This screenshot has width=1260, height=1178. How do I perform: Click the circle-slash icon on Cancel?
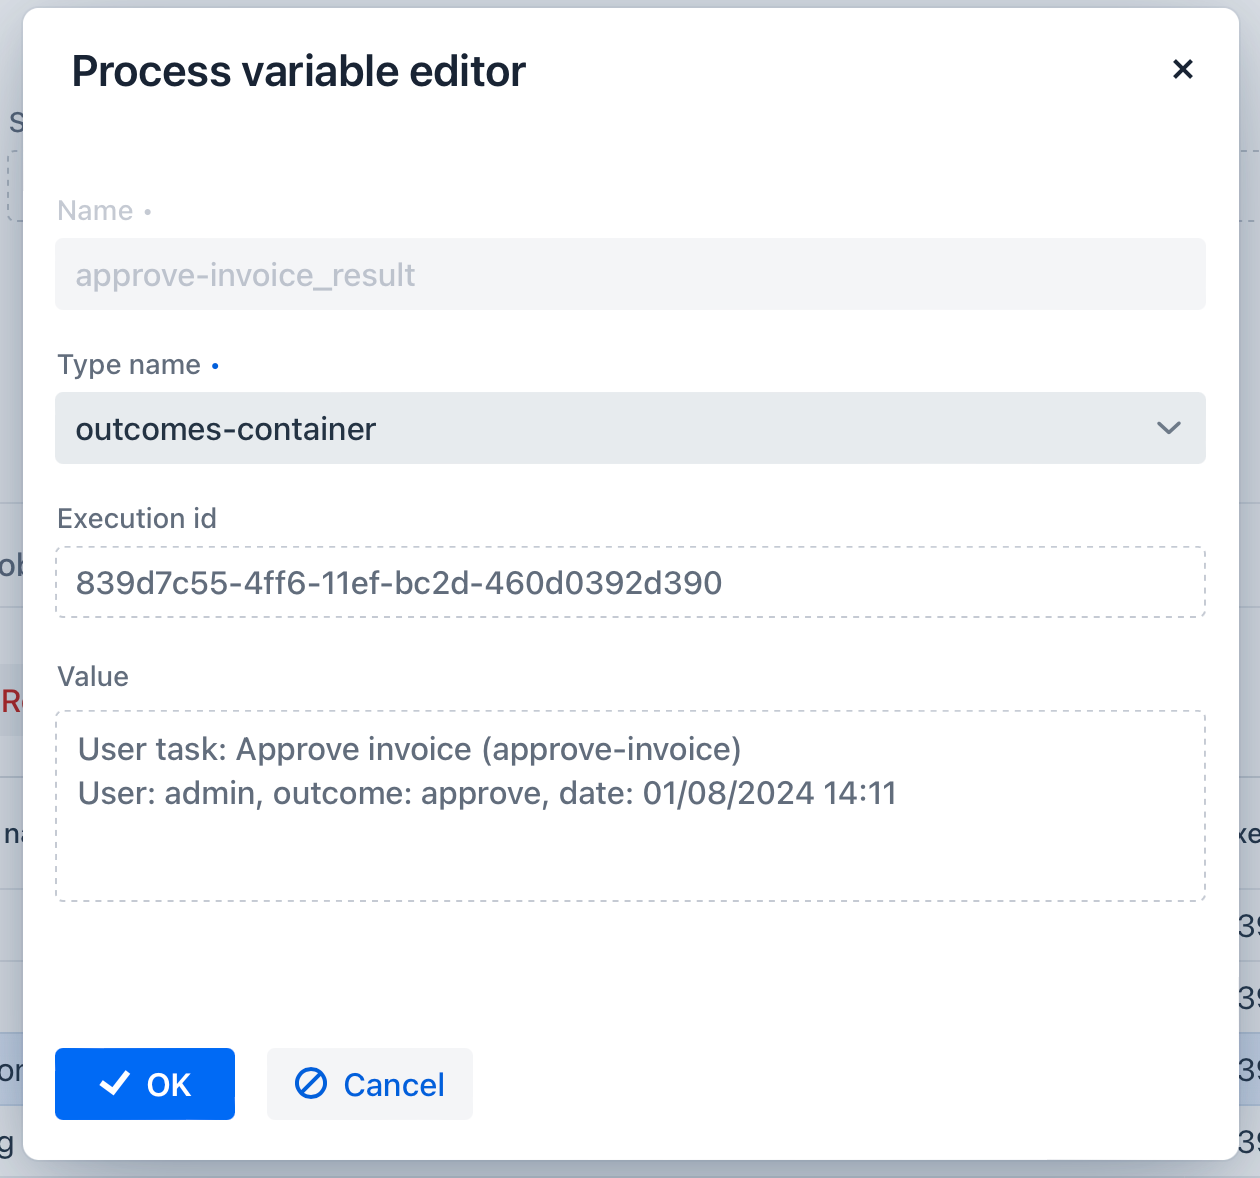pyautogui.click(x=311, y=1083)
